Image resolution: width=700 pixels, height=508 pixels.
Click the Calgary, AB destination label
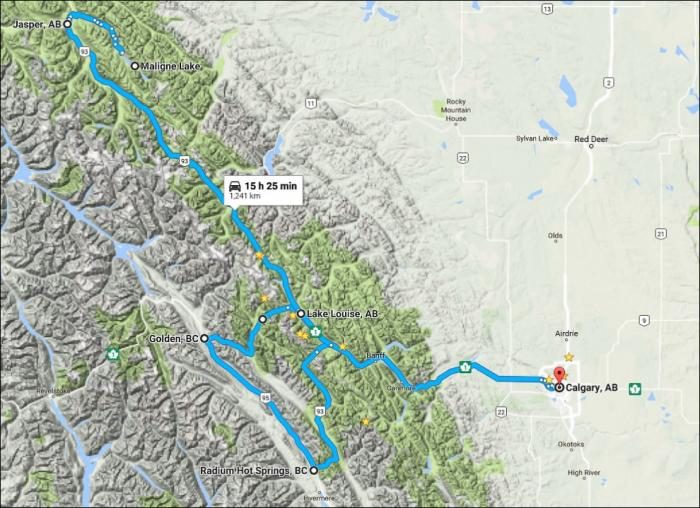[592, 387]
